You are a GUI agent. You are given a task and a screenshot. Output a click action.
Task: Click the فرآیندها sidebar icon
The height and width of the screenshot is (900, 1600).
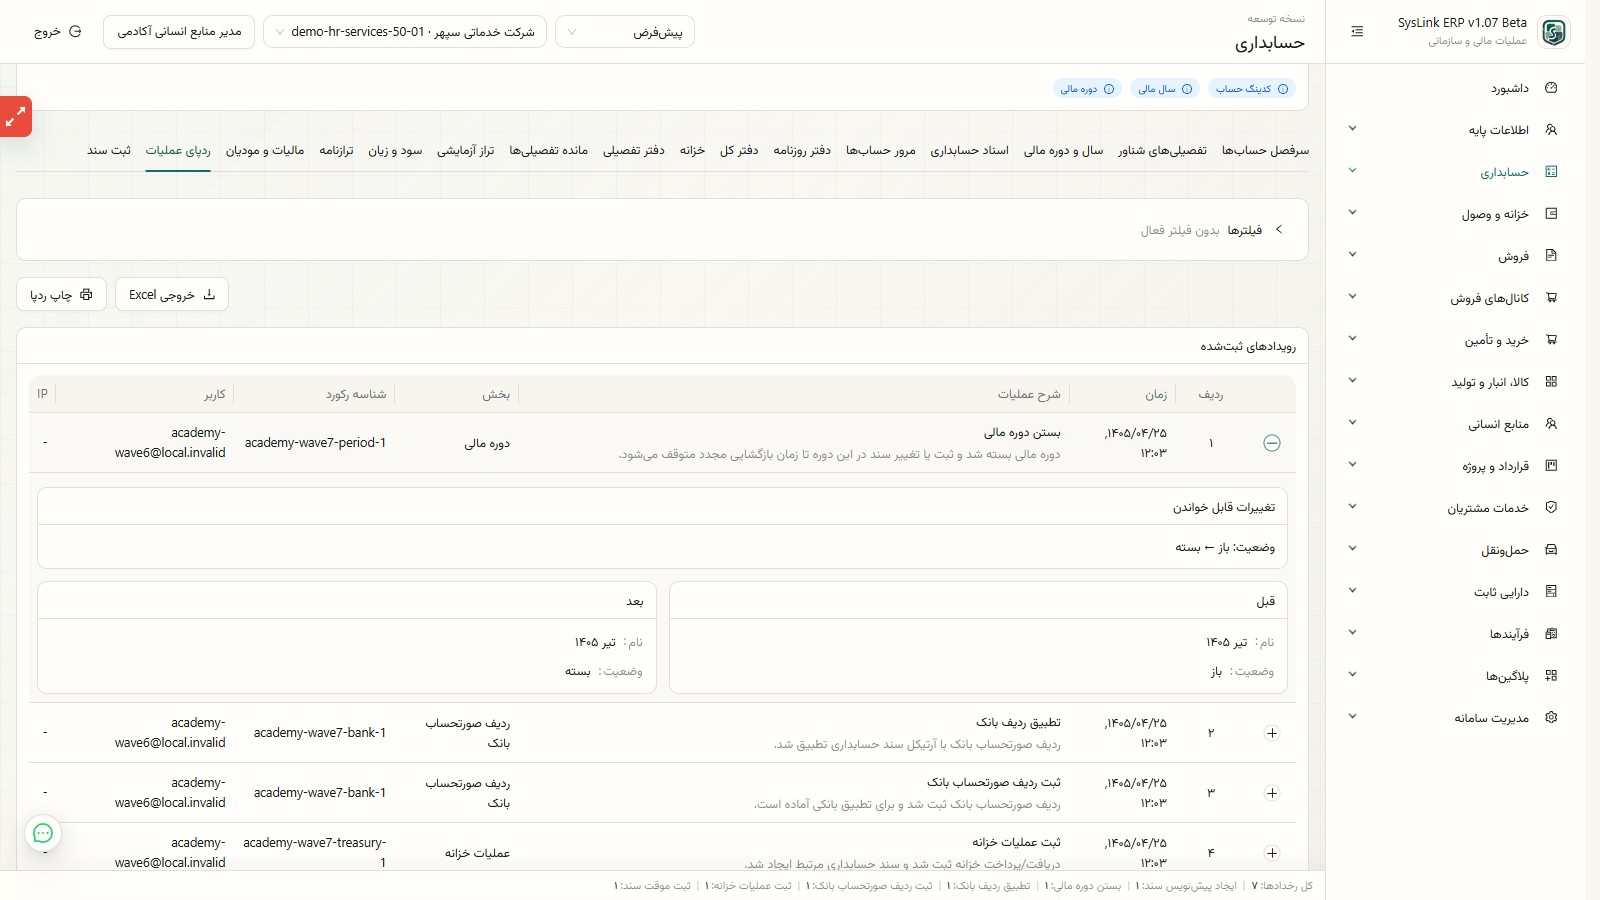(x=1551, y=634)
